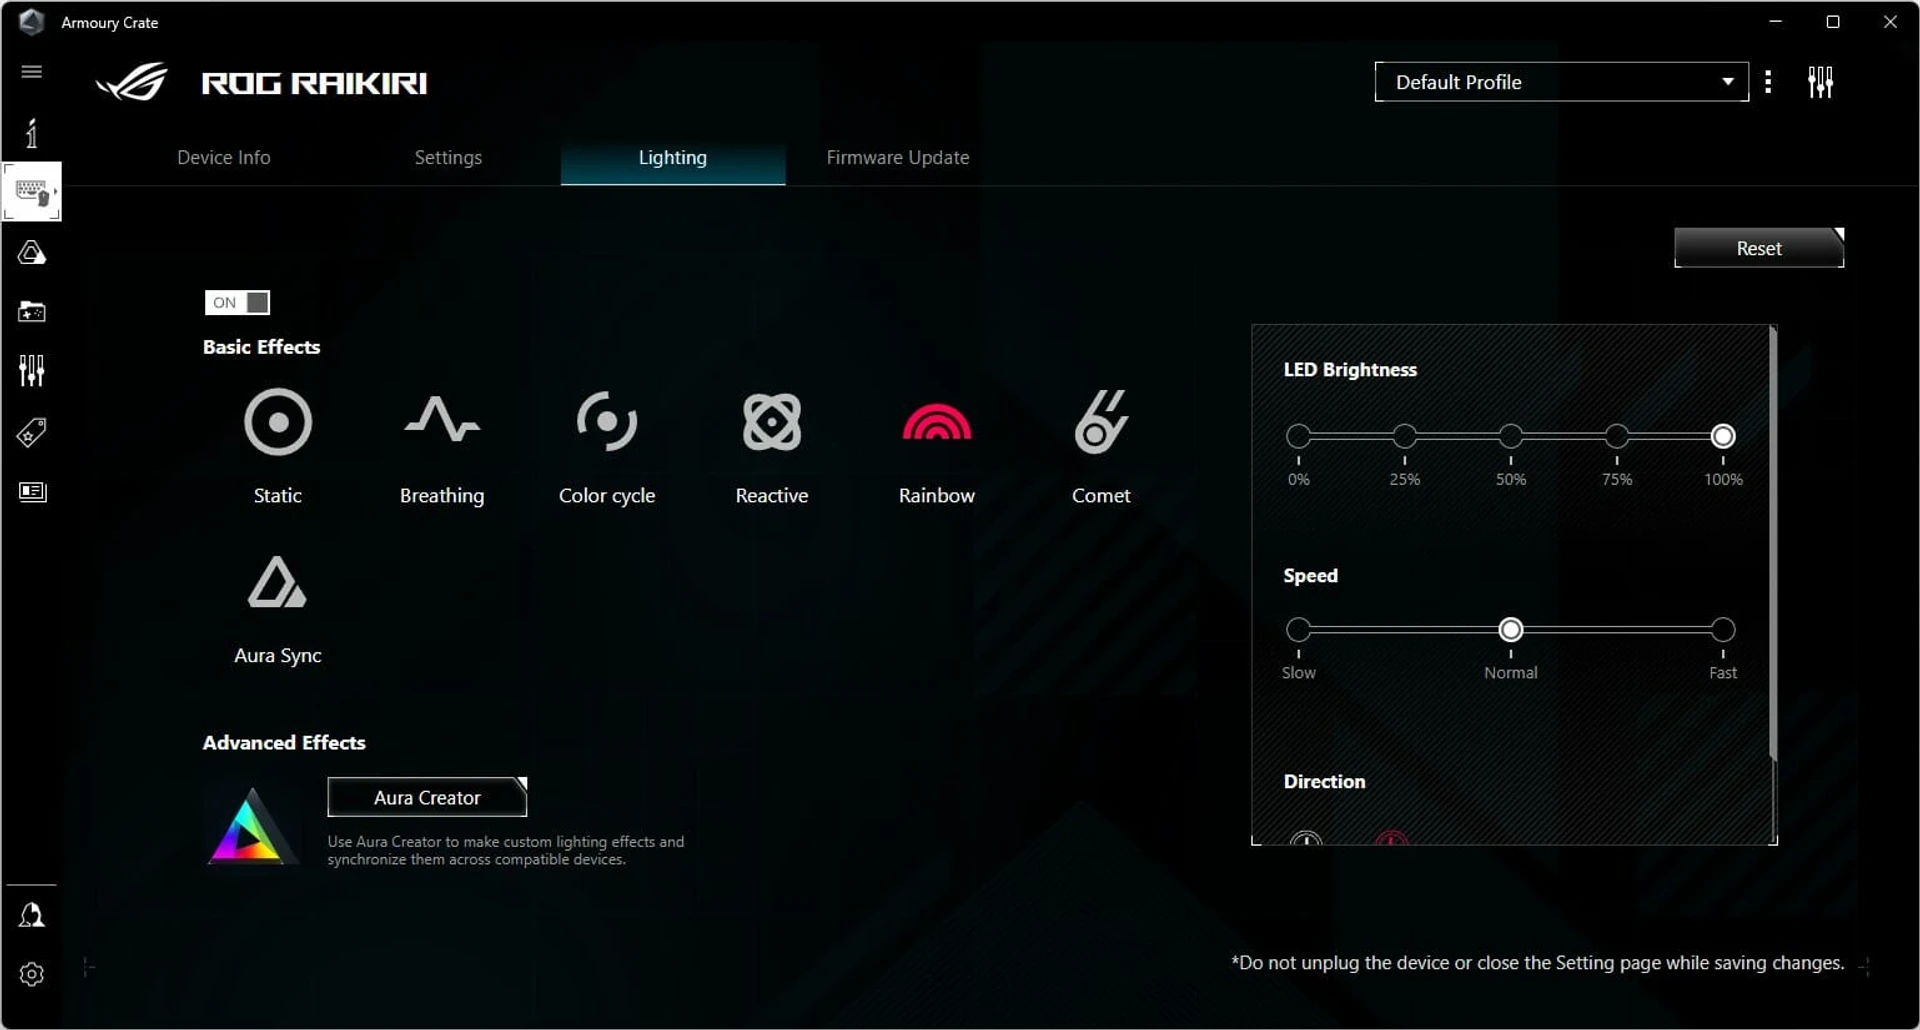Open the Device keyboard sidebar icon
The width and height of the screenshot is (1920, 1030).
tap(32, 191)
